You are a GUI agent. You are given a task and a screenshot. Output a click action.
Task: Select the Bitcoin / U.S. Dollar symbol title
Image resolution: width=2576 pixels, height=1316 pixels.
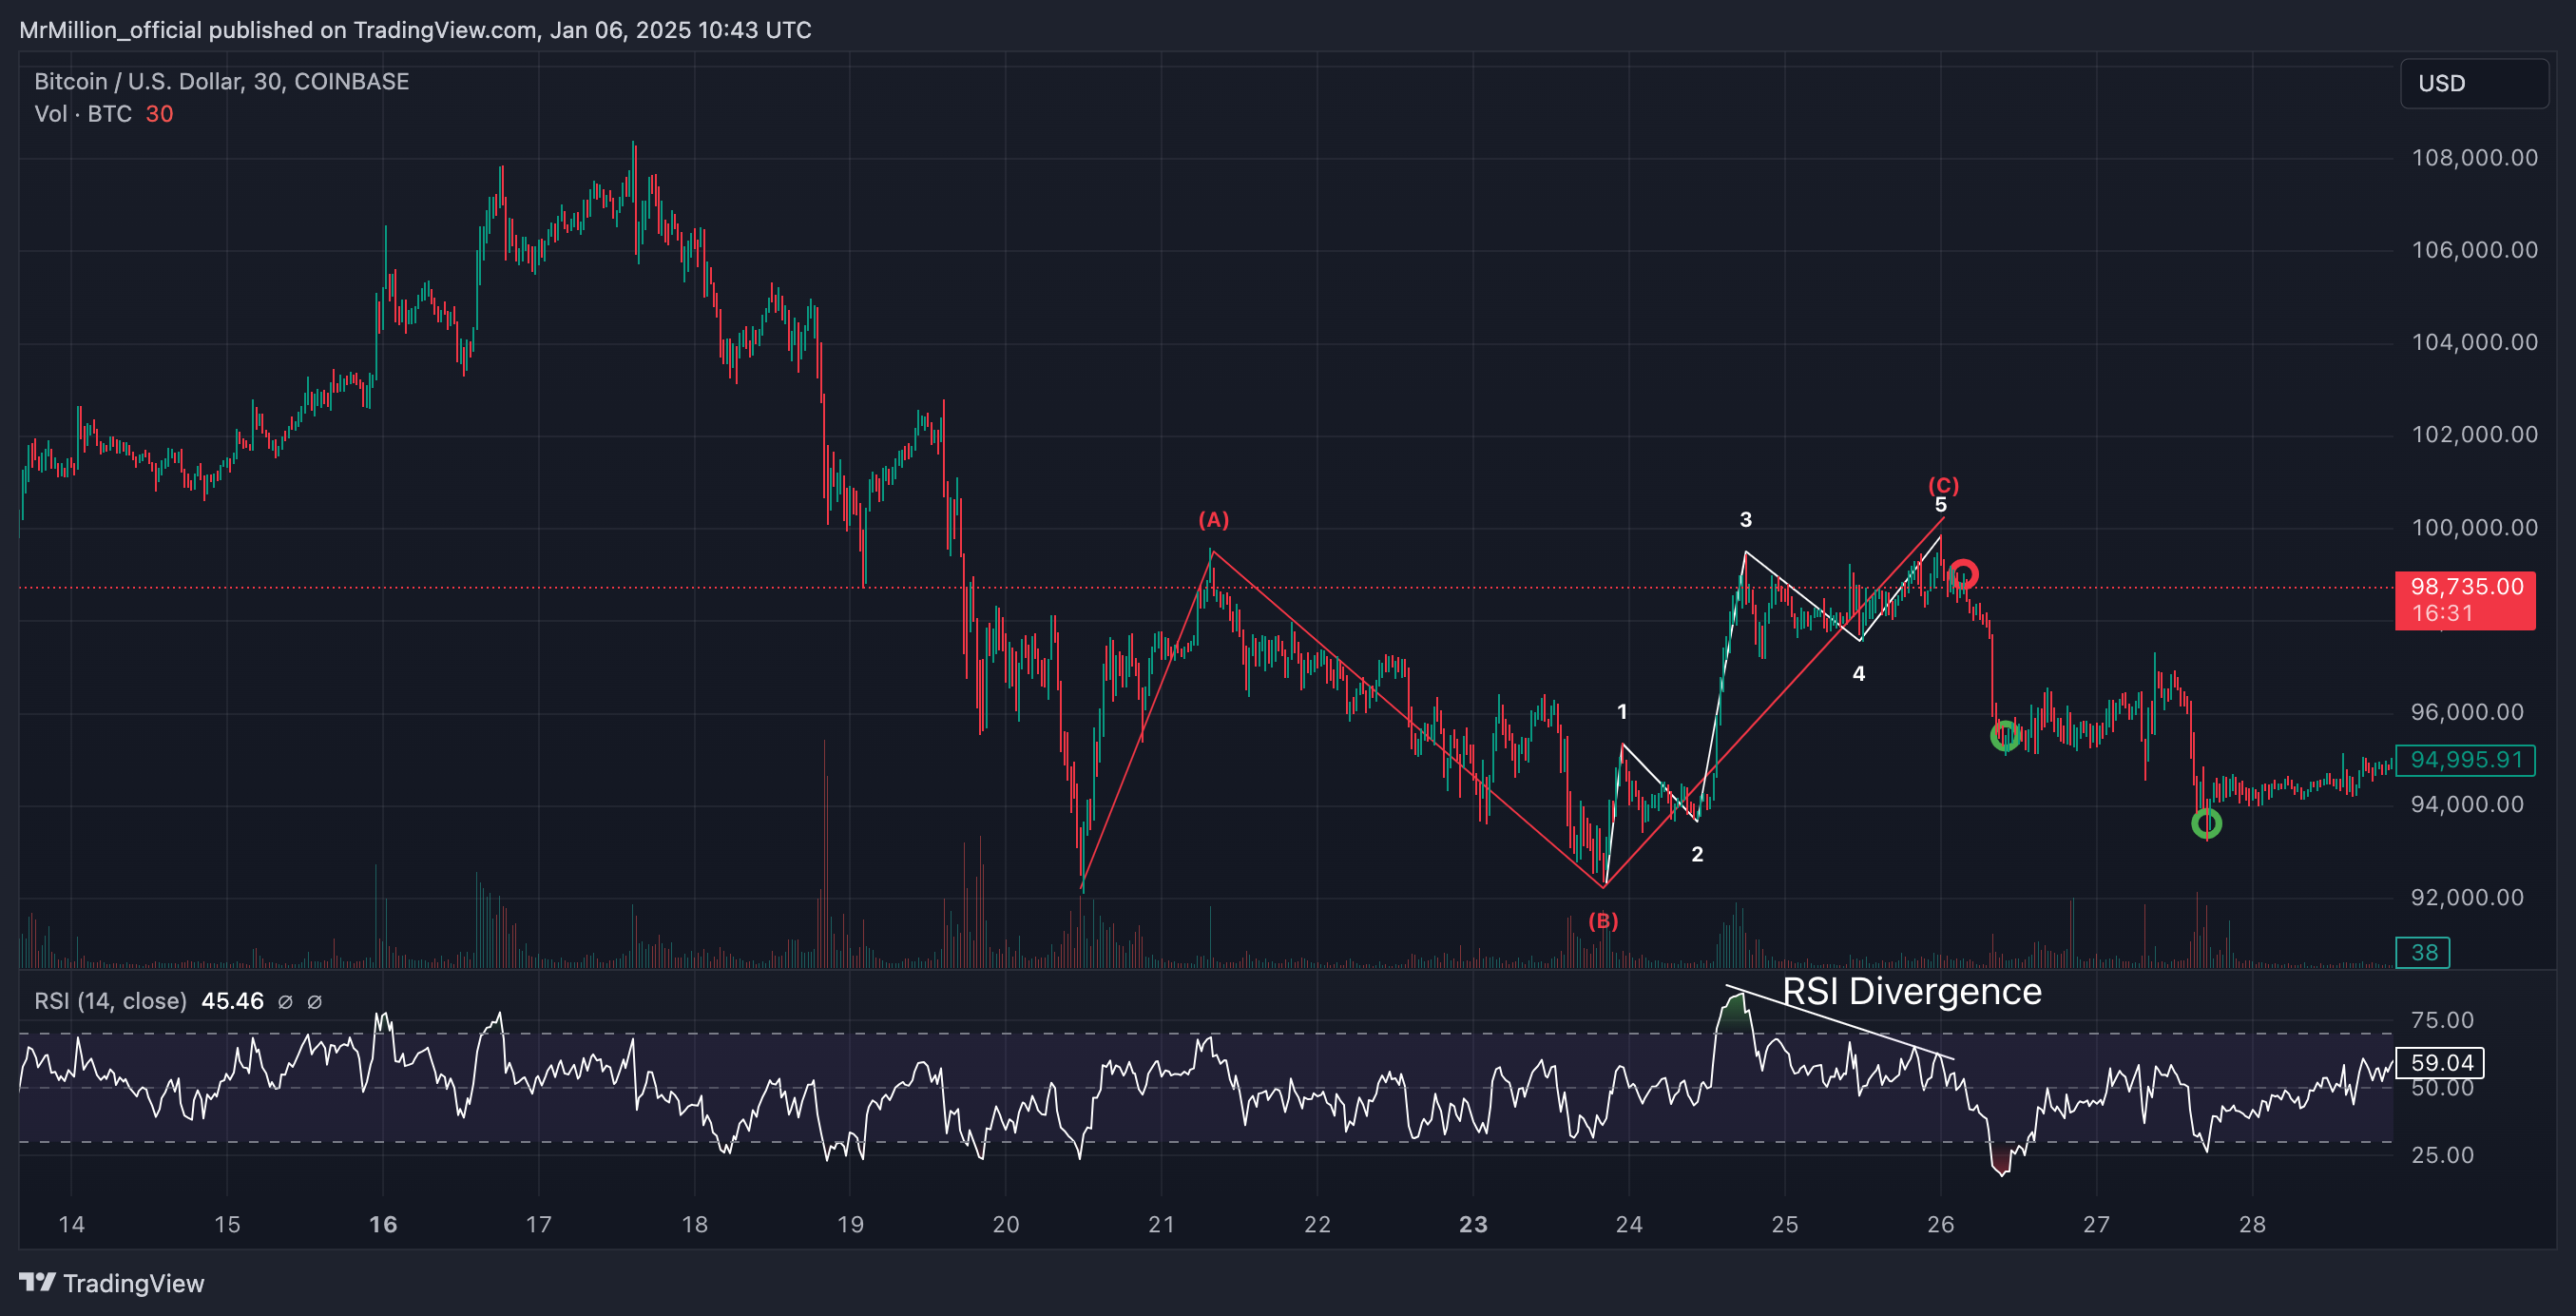tap(221, 81)
